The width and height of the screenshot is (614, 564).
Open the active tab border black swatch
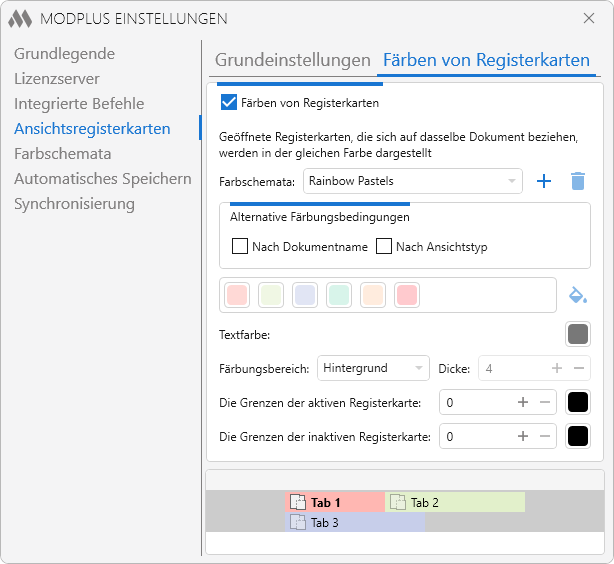pos(578,402)
